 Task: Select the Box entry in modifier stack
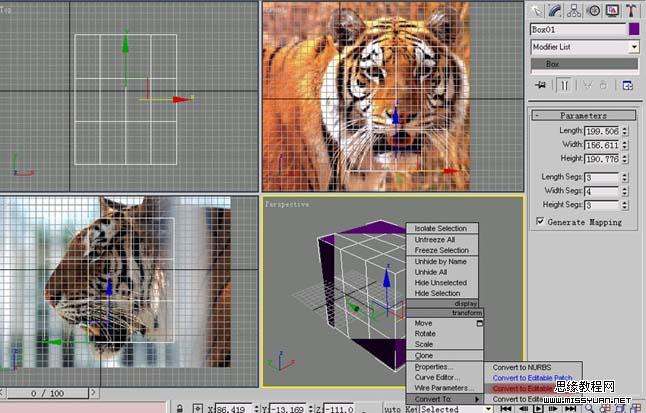584,64
